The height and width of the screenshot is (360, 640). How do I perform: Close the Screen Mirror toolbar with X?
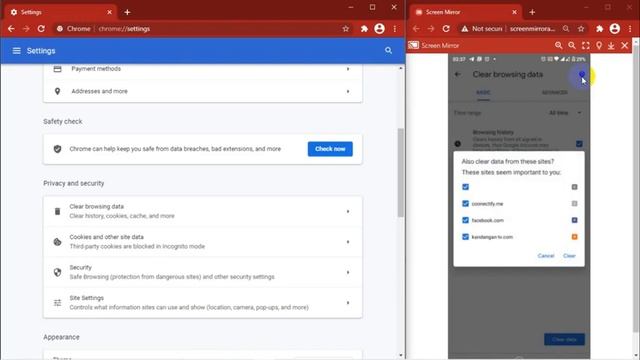pyautogui.click(x=624, y=45)
